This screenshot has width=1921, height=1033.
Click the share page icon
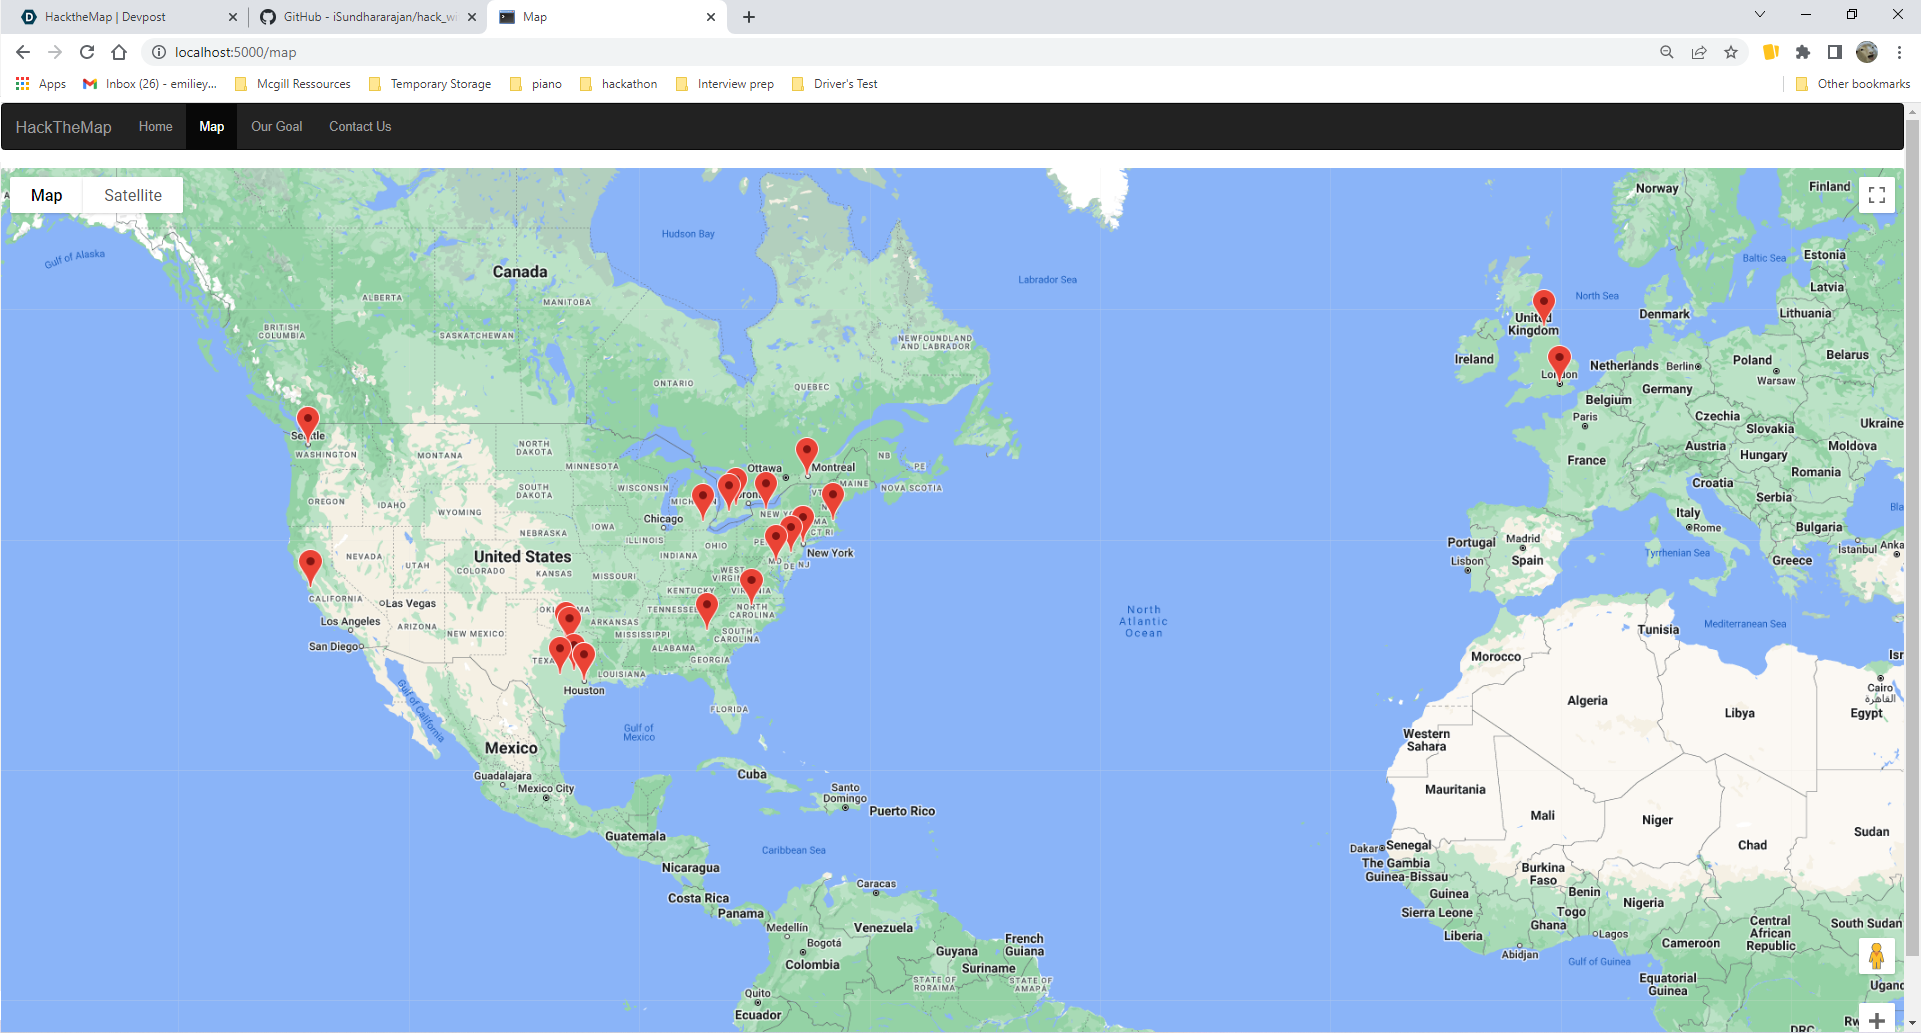1699,52
